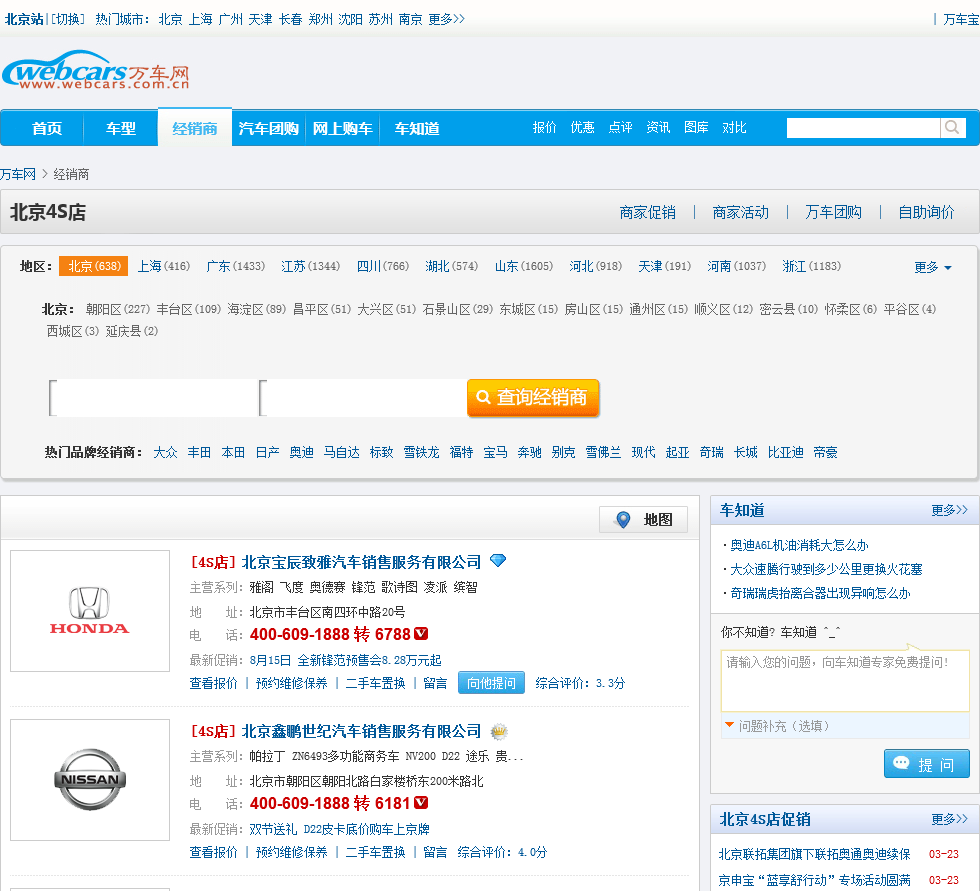The width and height of the screenshot is (980, 891).
Task: Open 自助询价 link
Action: 926,212
